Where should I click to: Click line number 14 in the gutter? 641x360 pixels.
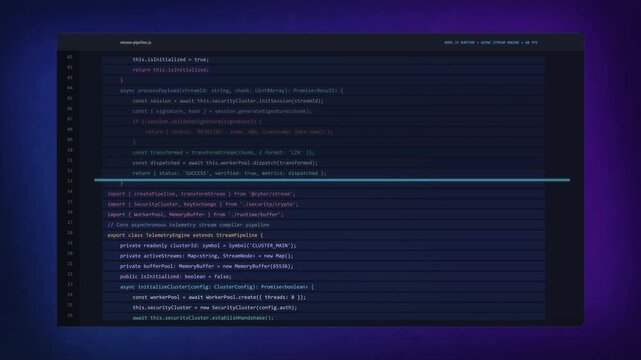coord(70,191)
